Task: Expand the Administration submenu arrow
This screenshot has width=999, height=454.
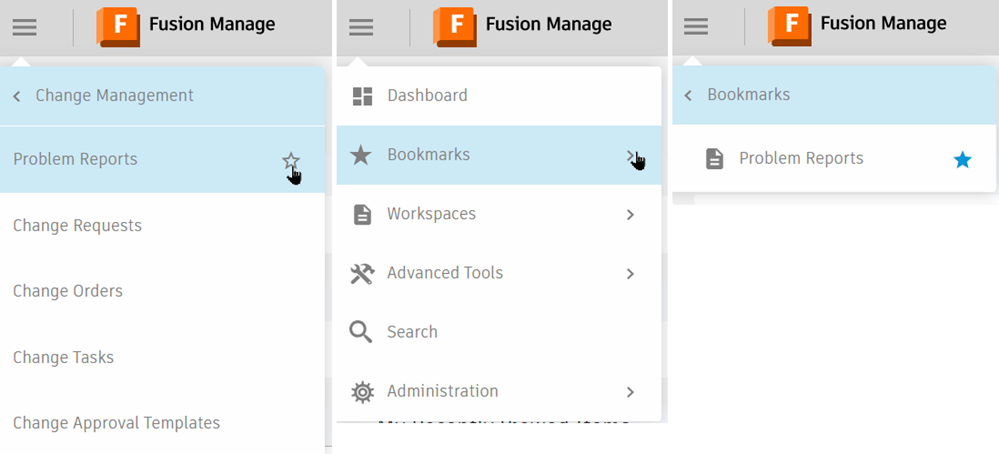Action: tap(630, 391)
